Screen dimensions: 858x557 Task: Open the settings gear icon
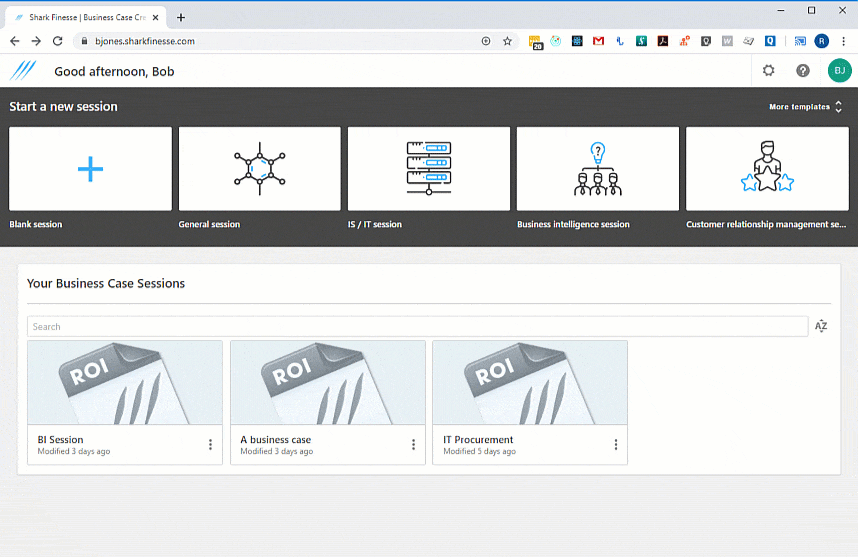coord(768,71)
